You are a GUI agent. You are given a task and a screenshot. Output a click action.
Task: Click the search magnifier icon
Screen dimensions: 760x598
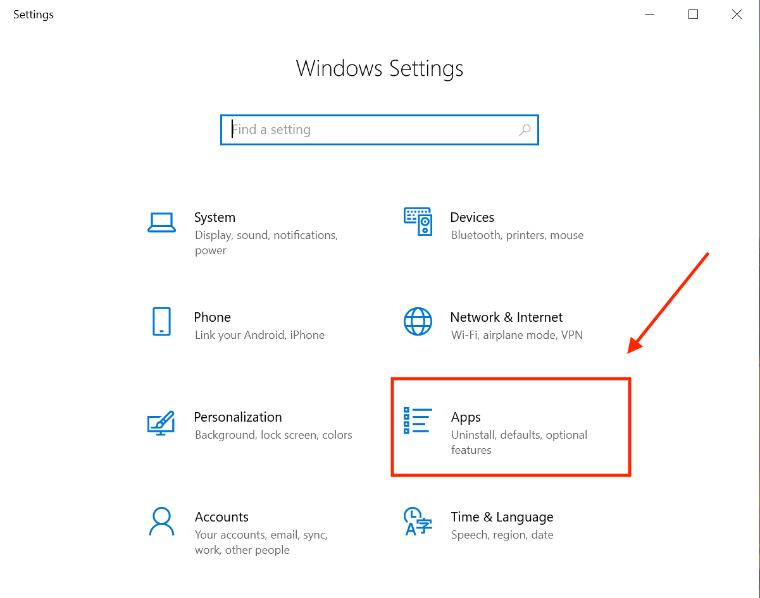(x=525, y=130)
